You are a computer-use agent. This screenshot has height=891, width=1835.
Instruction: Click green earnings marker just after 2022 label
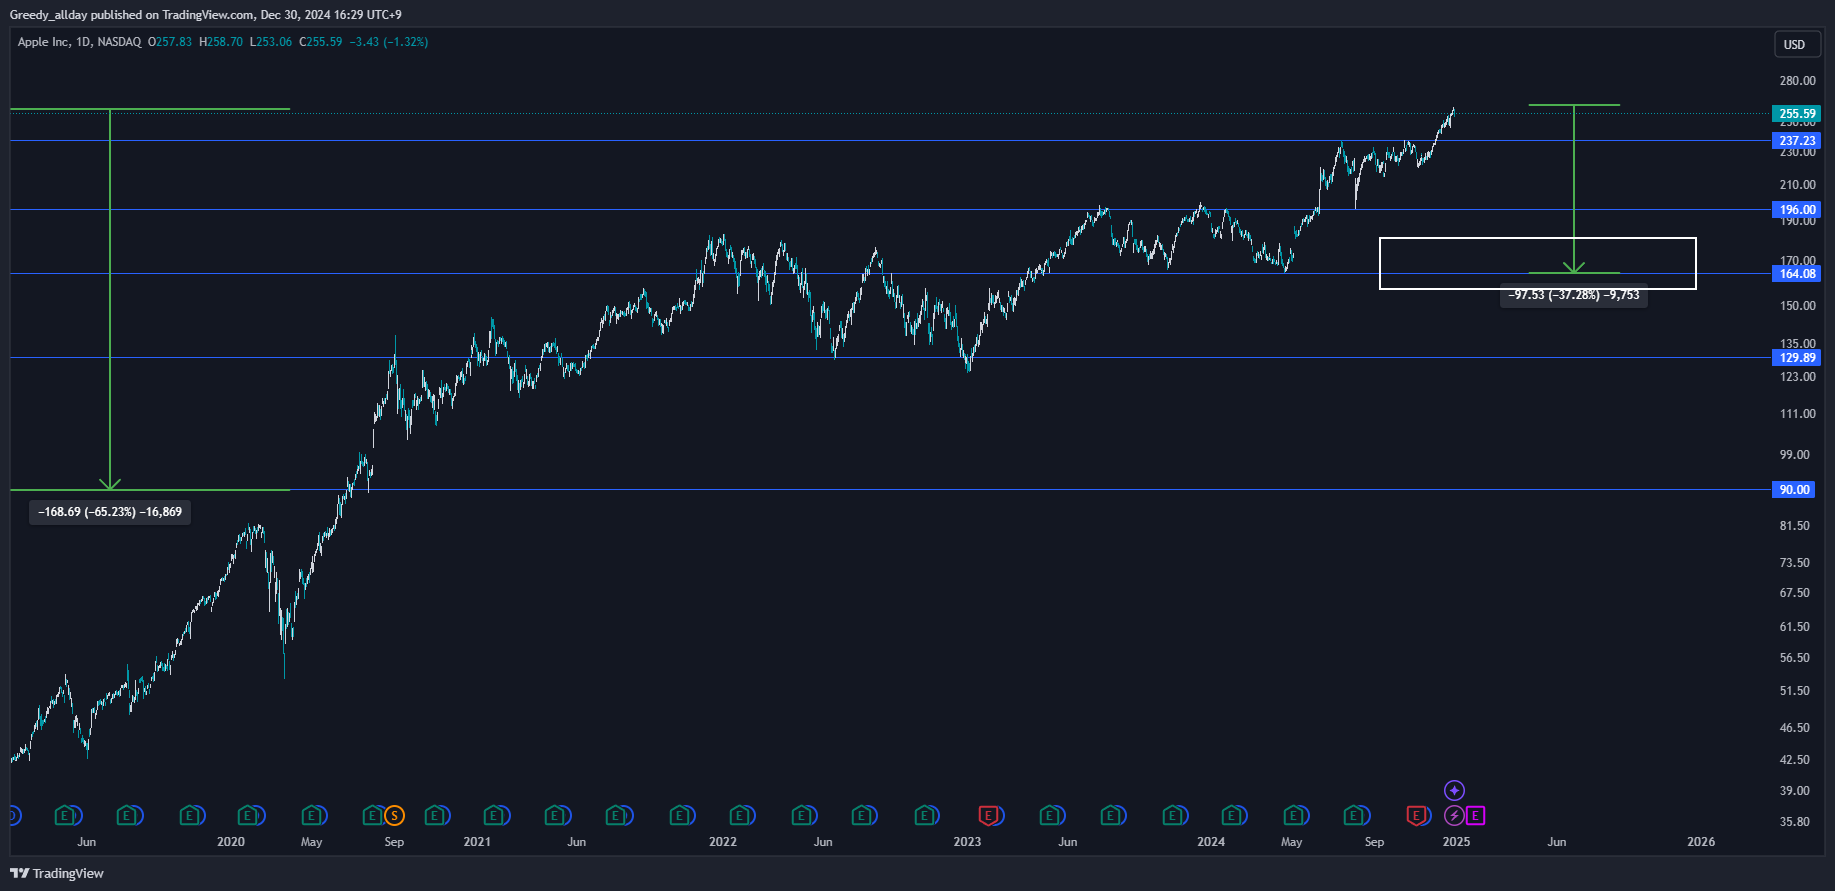click(740, 816)
